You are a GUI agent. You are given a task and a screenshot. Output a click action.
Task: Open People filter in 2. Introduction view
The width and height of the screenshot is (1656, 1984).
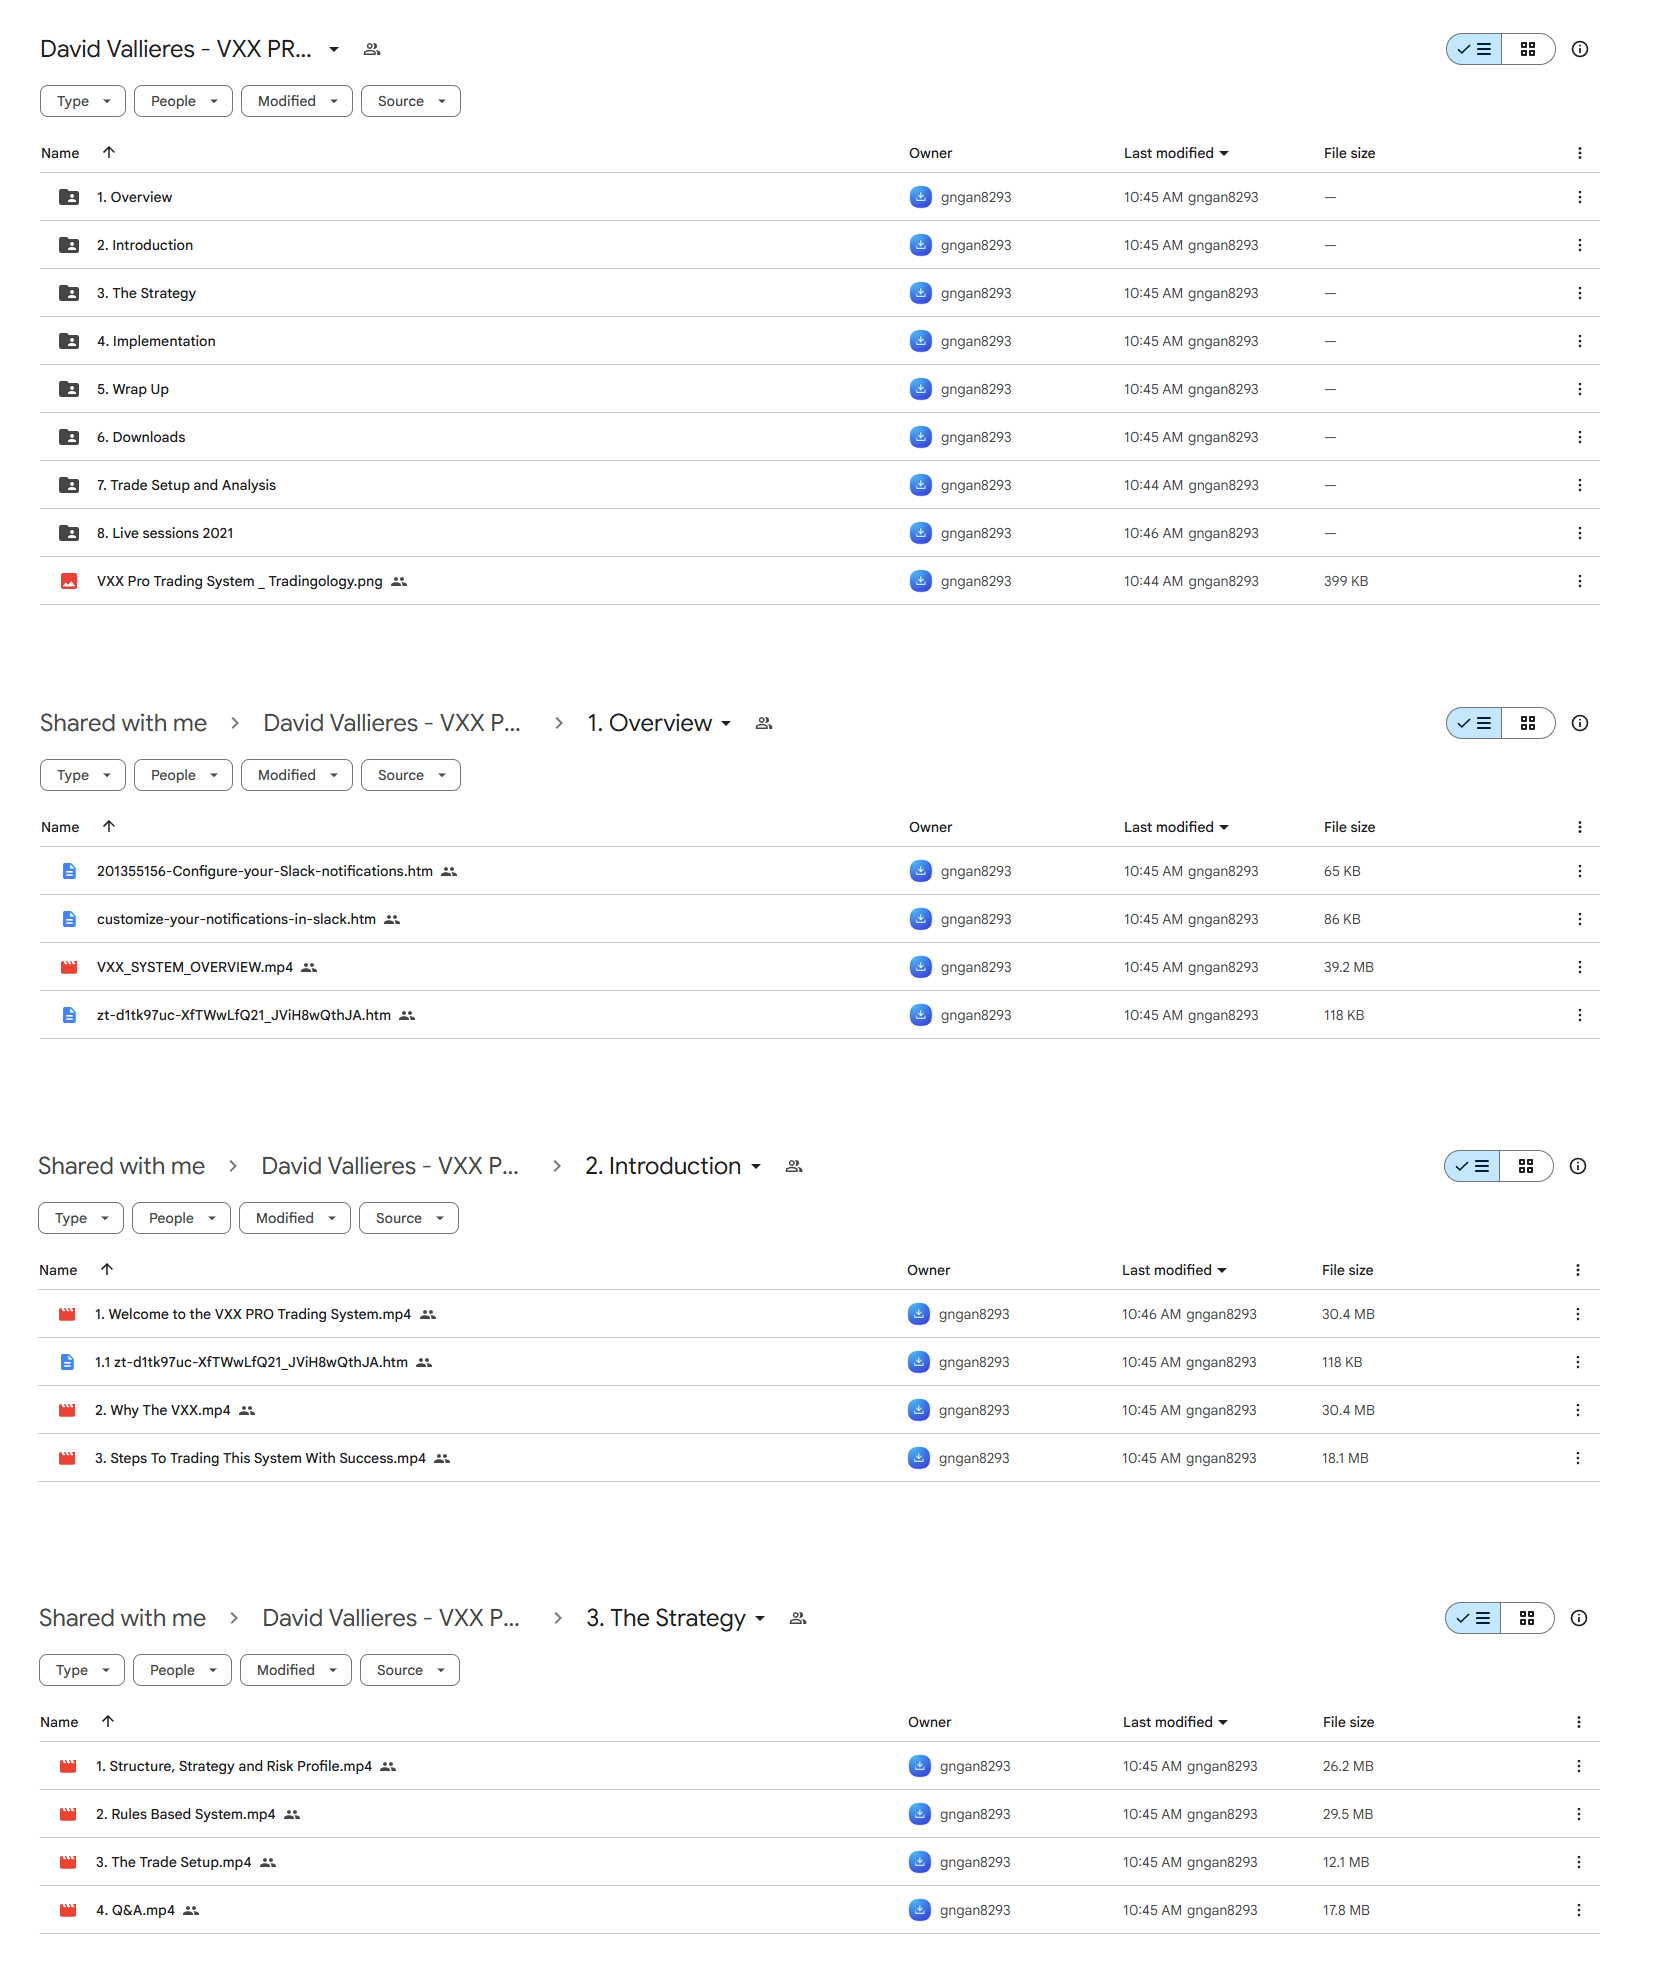[x=181, y=1218]
